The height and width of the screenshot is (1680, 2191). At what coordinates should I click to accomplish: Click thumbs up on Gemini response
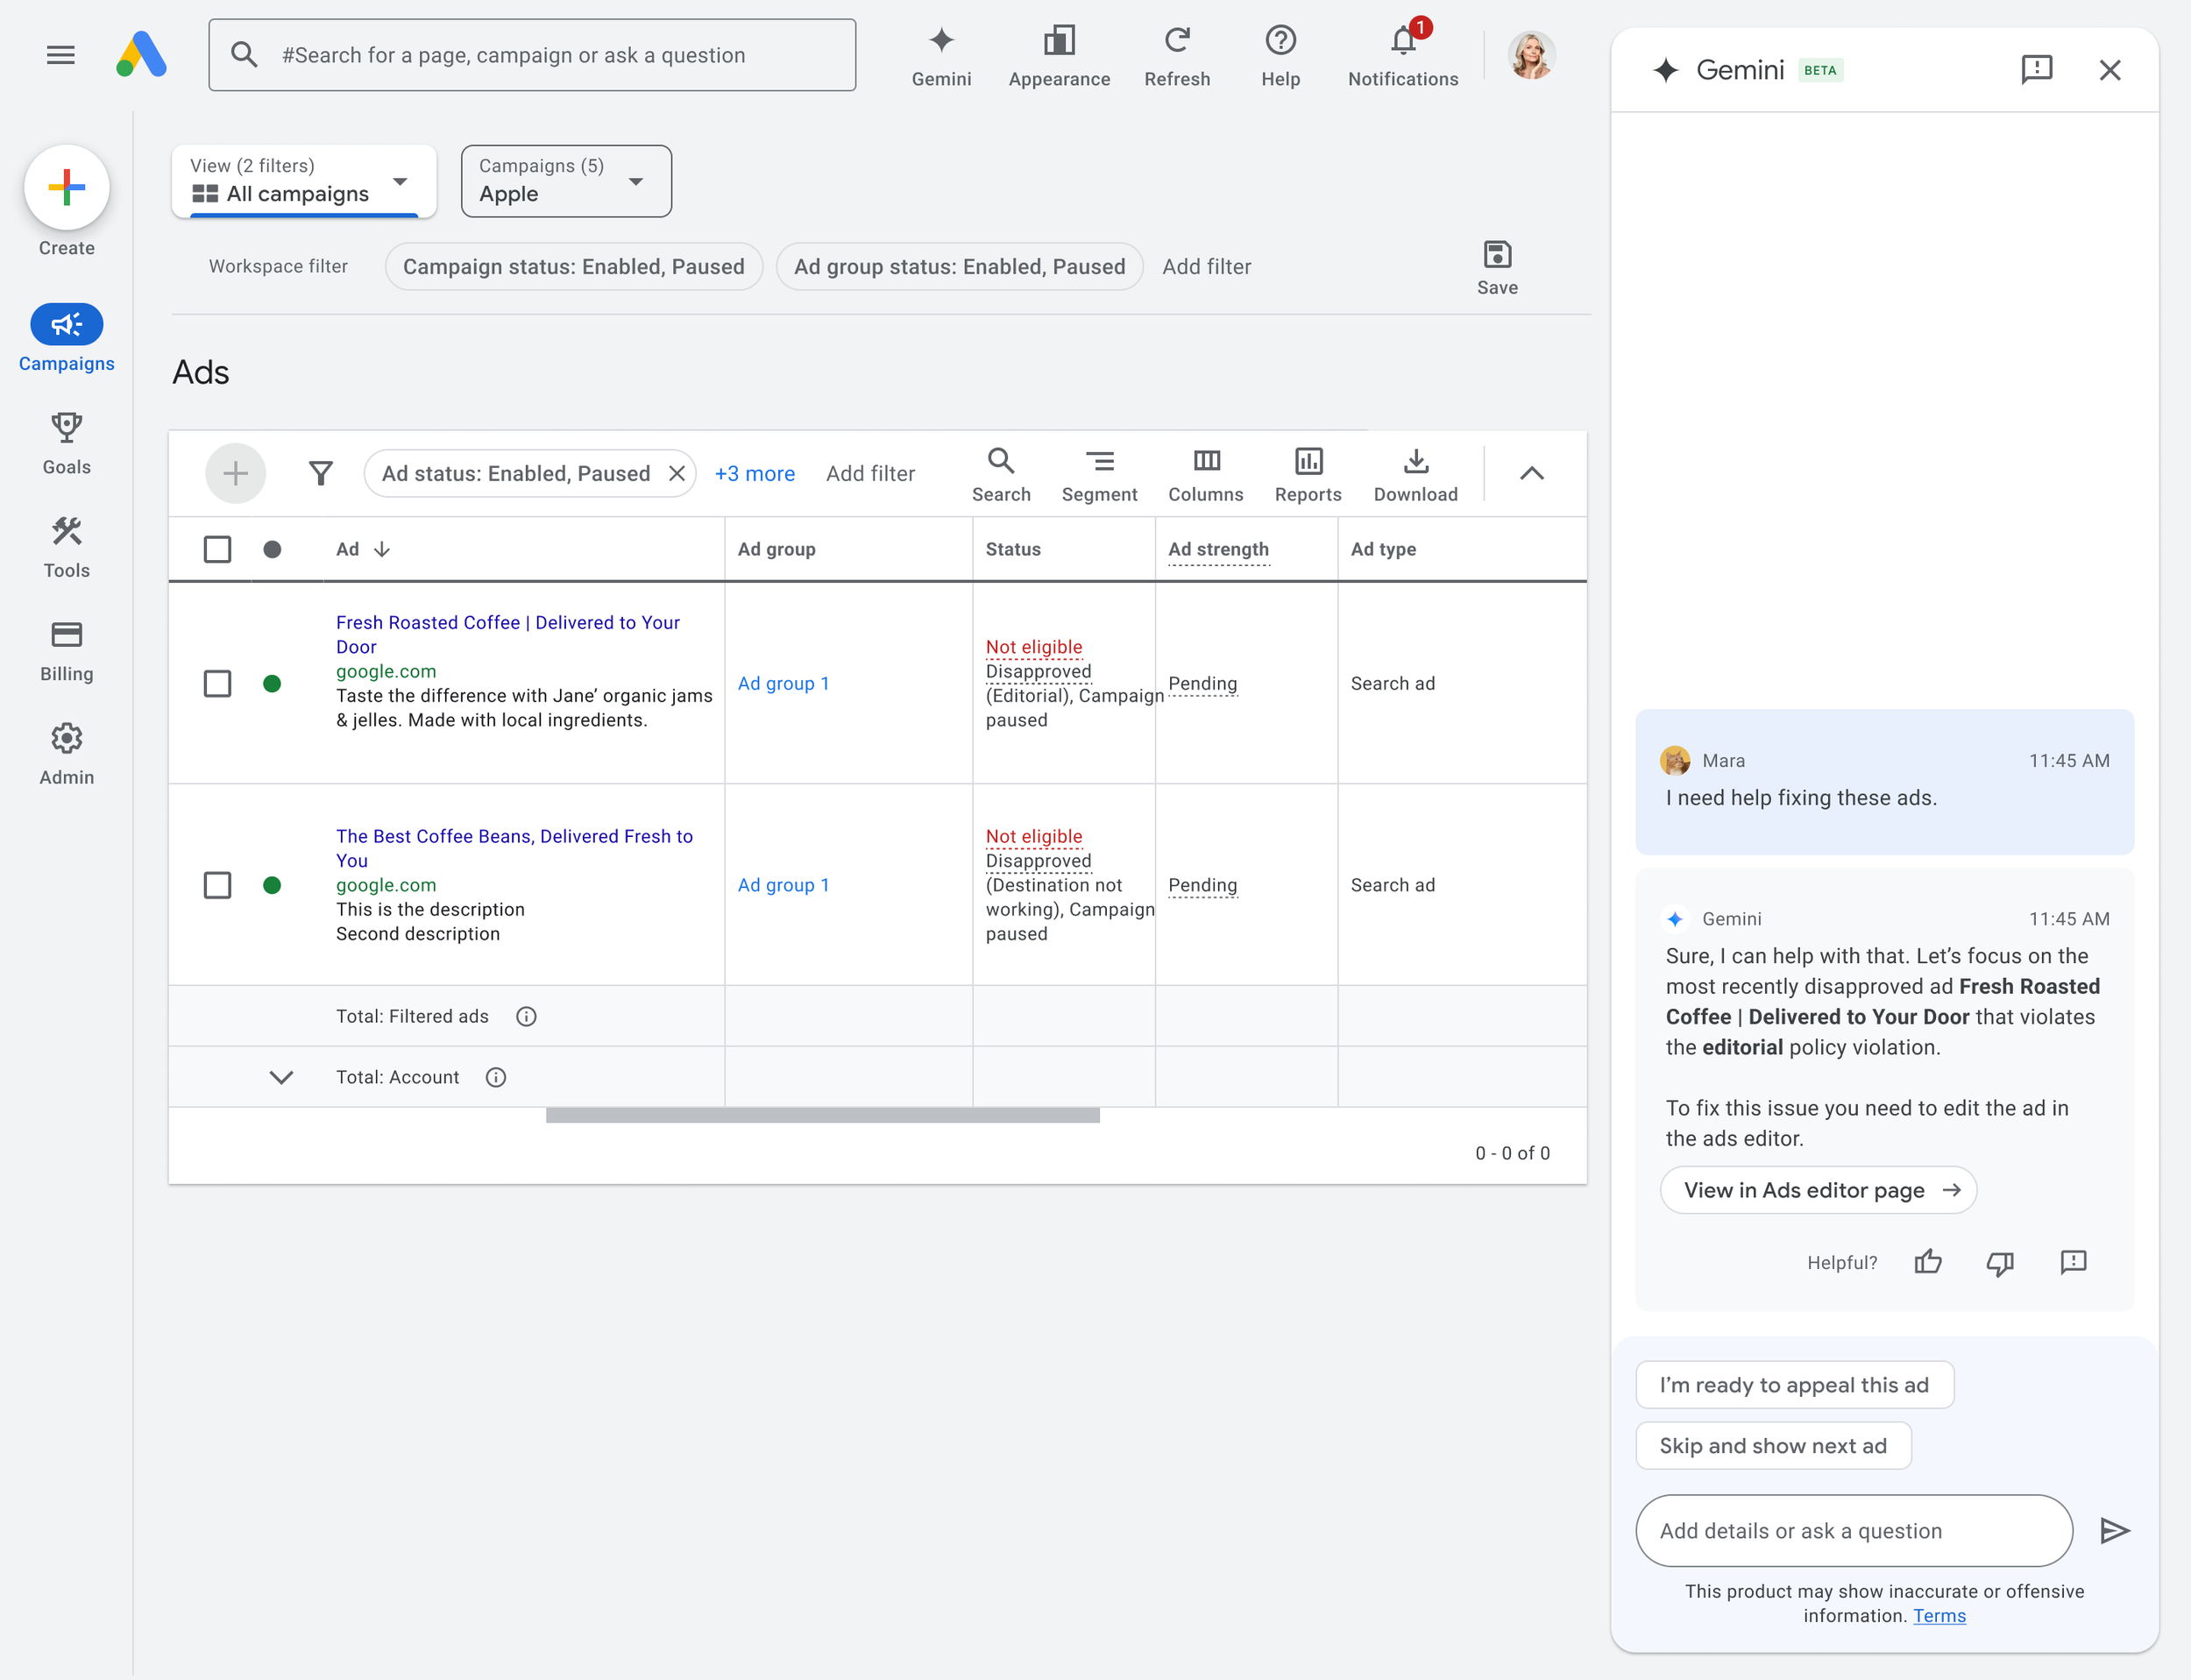[x=1927, y=1262]
